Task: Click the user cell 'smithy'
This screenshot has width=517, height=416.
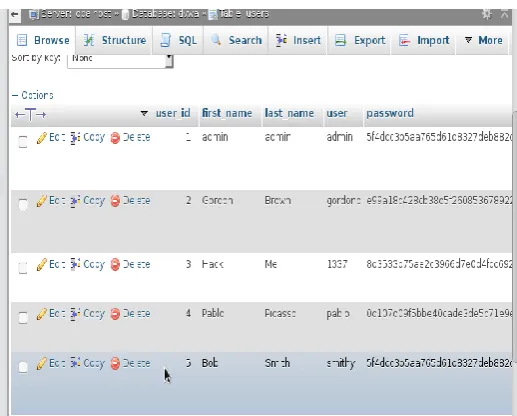Action: pyautogui.click(x=341, y=363)
